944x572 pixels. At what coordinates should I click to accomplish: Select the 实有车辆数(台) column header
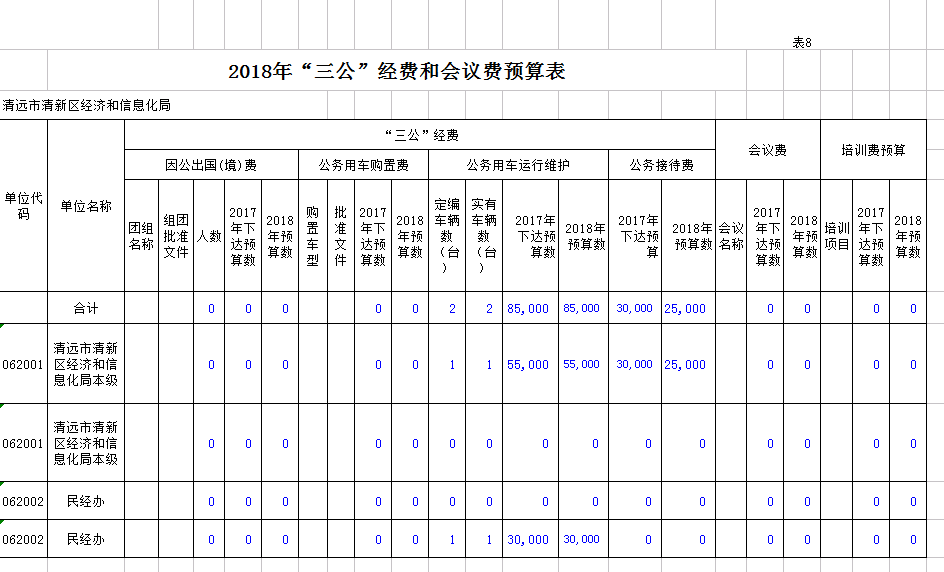click(484, 236)
